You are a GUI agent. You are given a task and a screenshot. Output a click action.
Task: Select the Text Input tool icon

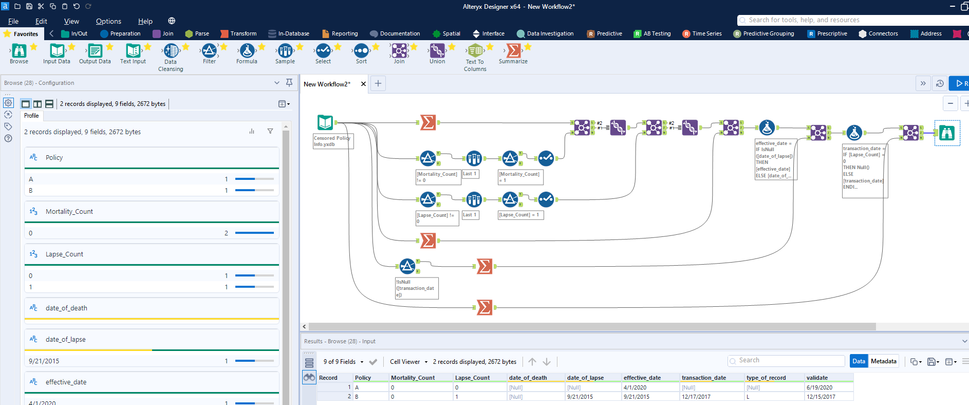[133, 51]
